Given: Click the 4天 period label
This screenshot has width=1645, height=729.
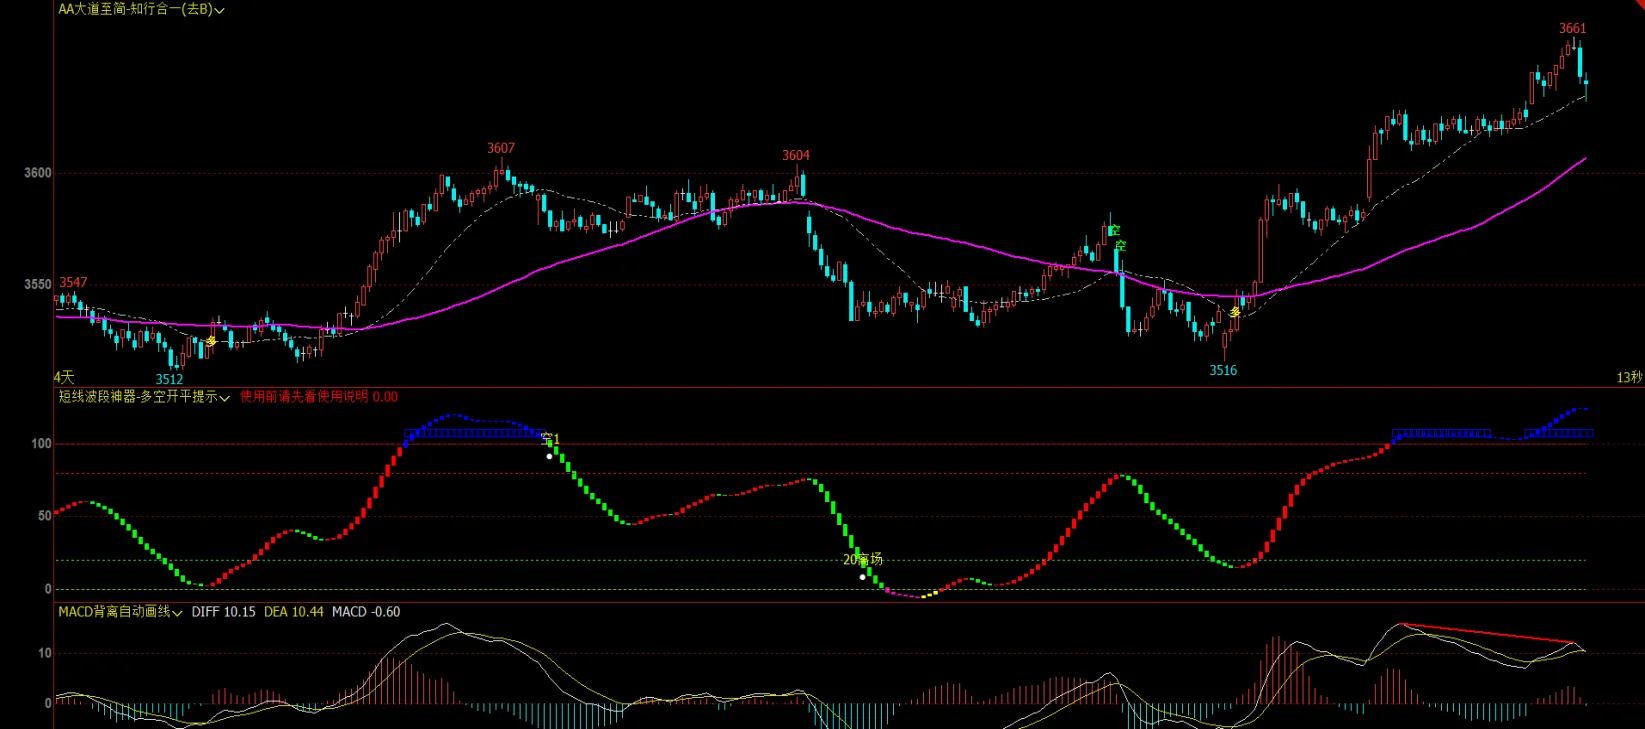Looking at the screenshot, I should tap(64, 377).
